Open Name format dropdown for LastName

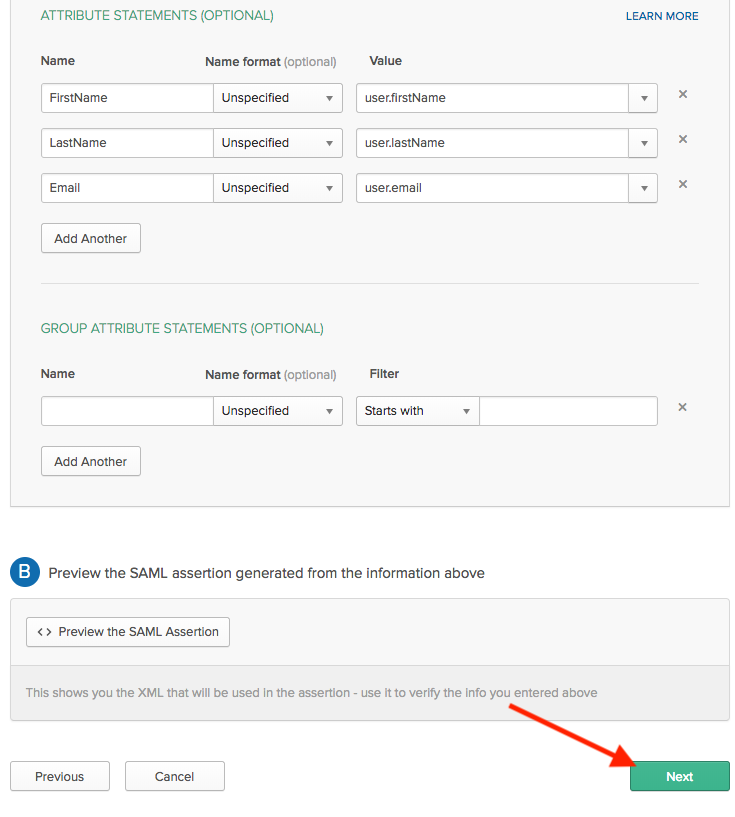(x=278, y=143)
